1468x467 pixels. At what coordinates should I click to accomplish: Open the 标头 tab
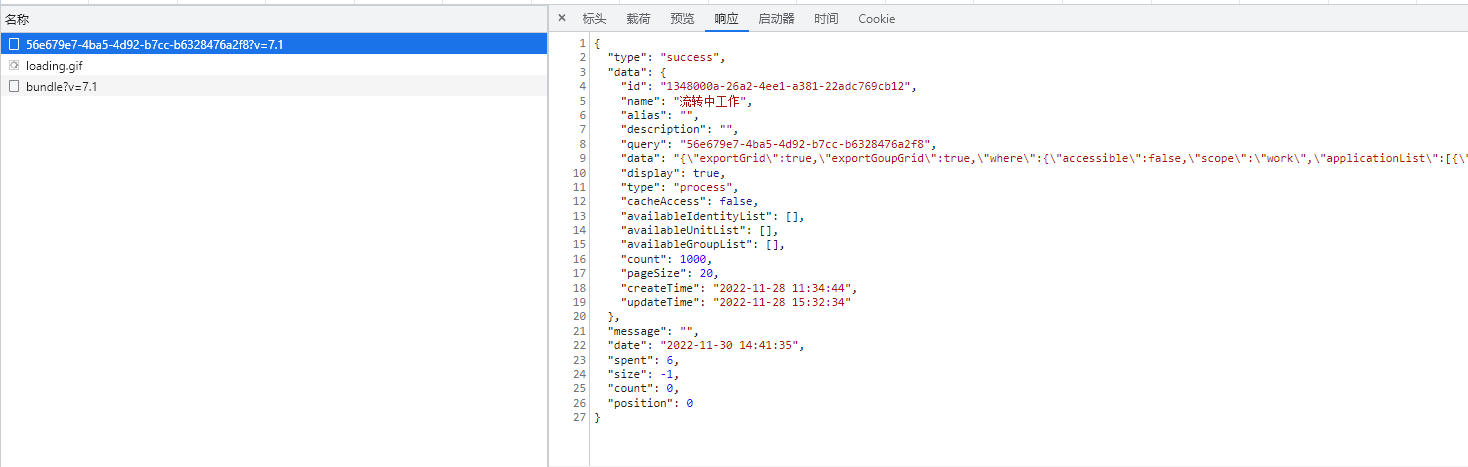[594, 19]
